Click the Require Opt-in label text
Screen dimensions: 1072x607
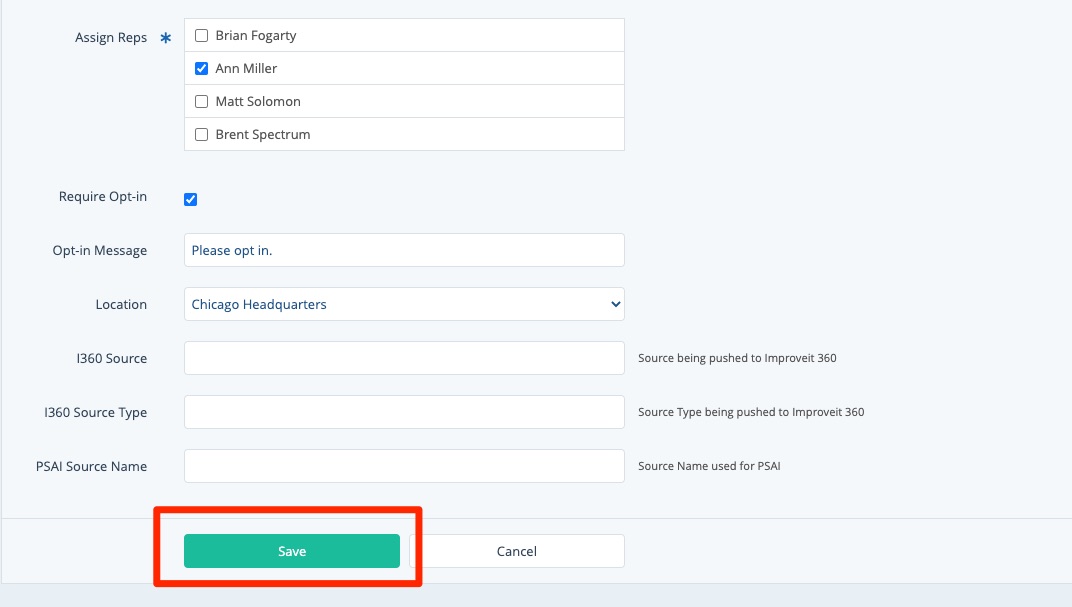(x=103, y=197)
